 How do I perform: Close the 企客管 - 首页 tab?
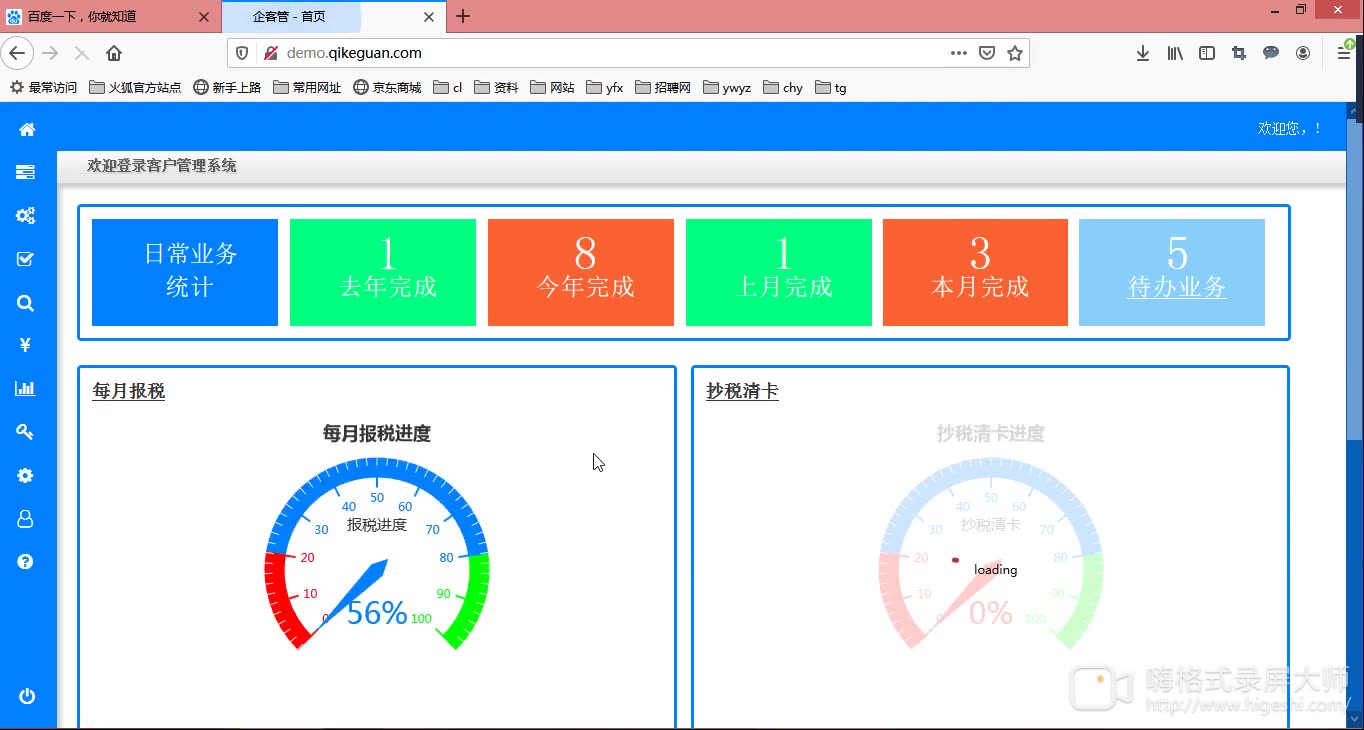tap(429, 16)
